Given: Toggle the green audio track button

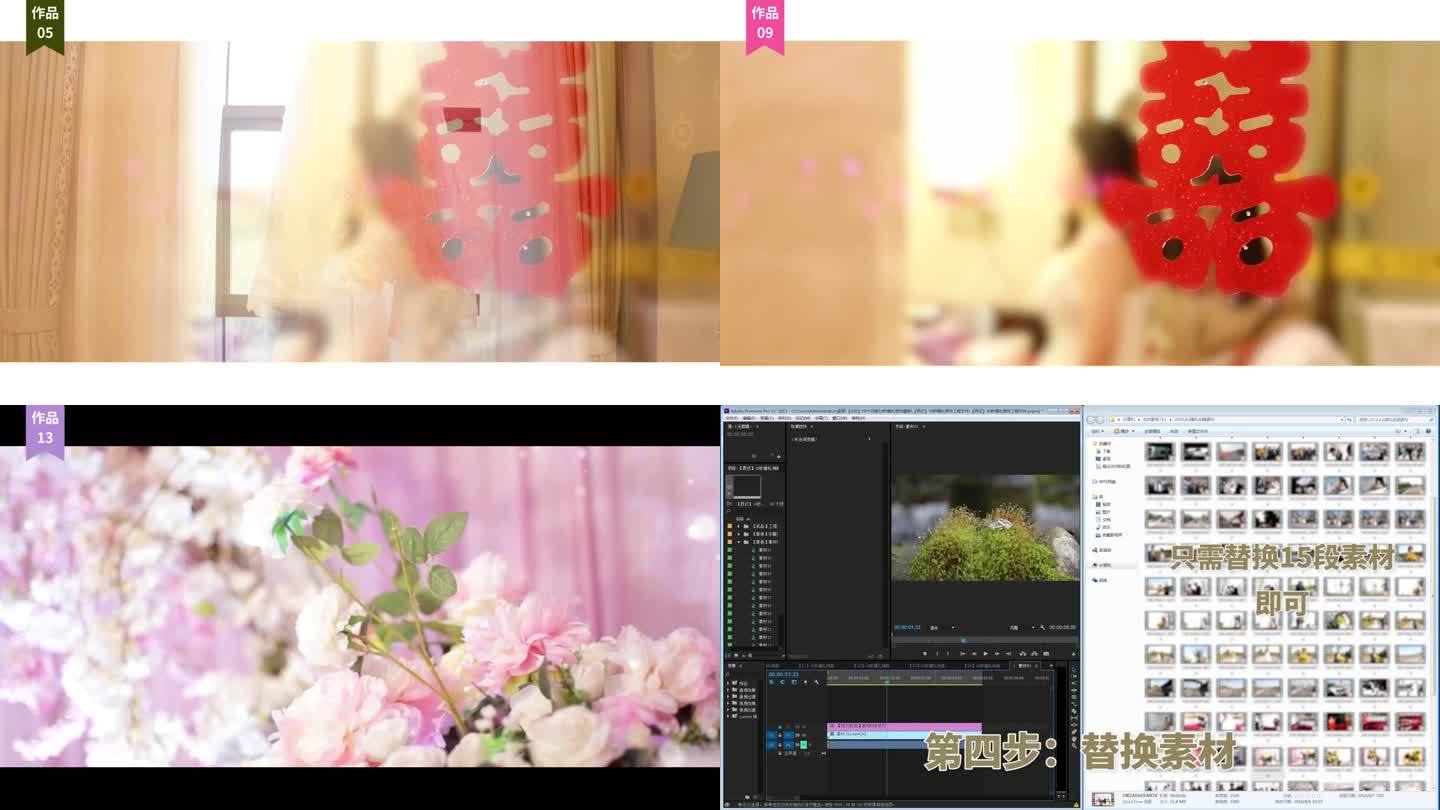Looking at the screenshot, I should click(803, 745).
